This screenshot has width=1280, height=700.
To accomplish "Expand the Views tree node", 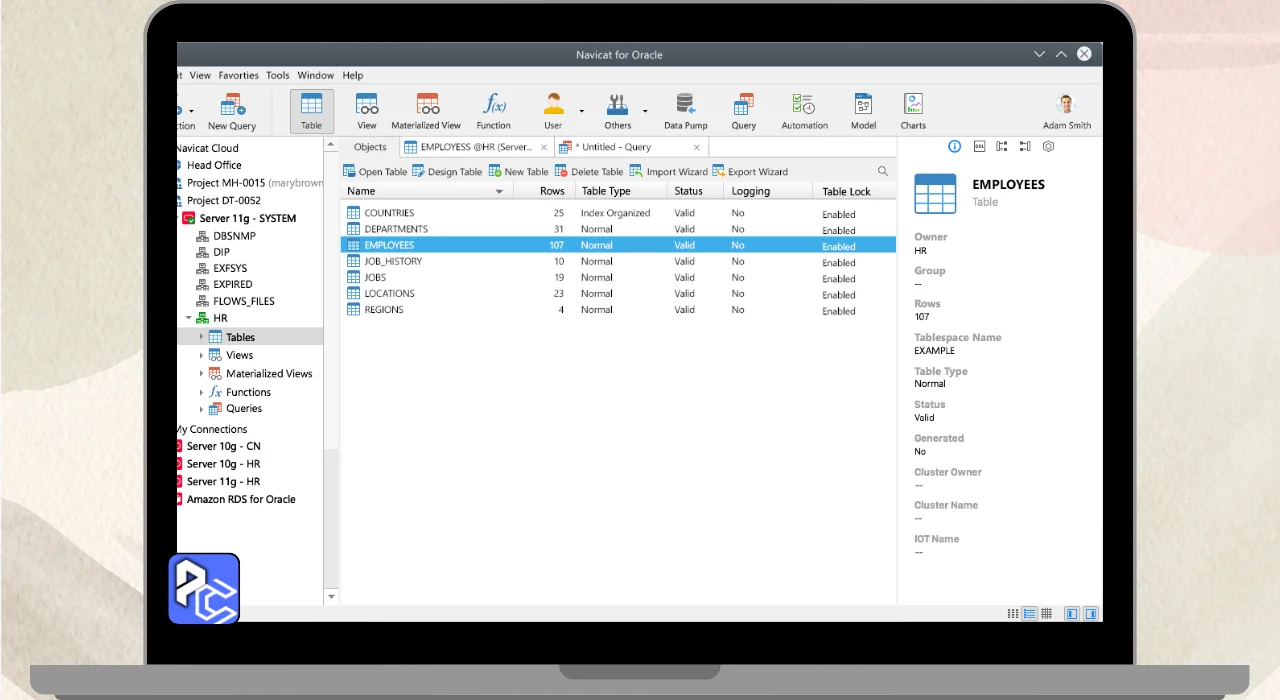I will pyautogui.click(x=201, y=355).
